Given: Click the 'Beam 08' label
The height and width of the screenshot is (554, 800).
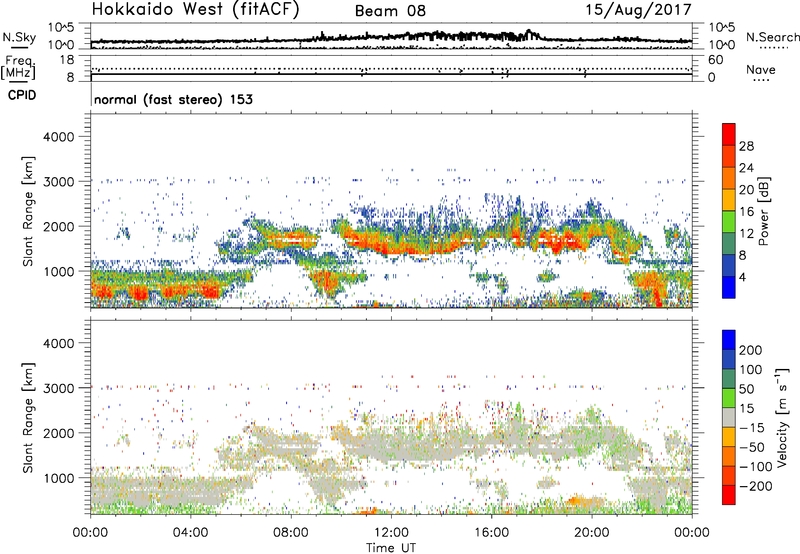Looking at the screenshot, I should coord(390,11).
